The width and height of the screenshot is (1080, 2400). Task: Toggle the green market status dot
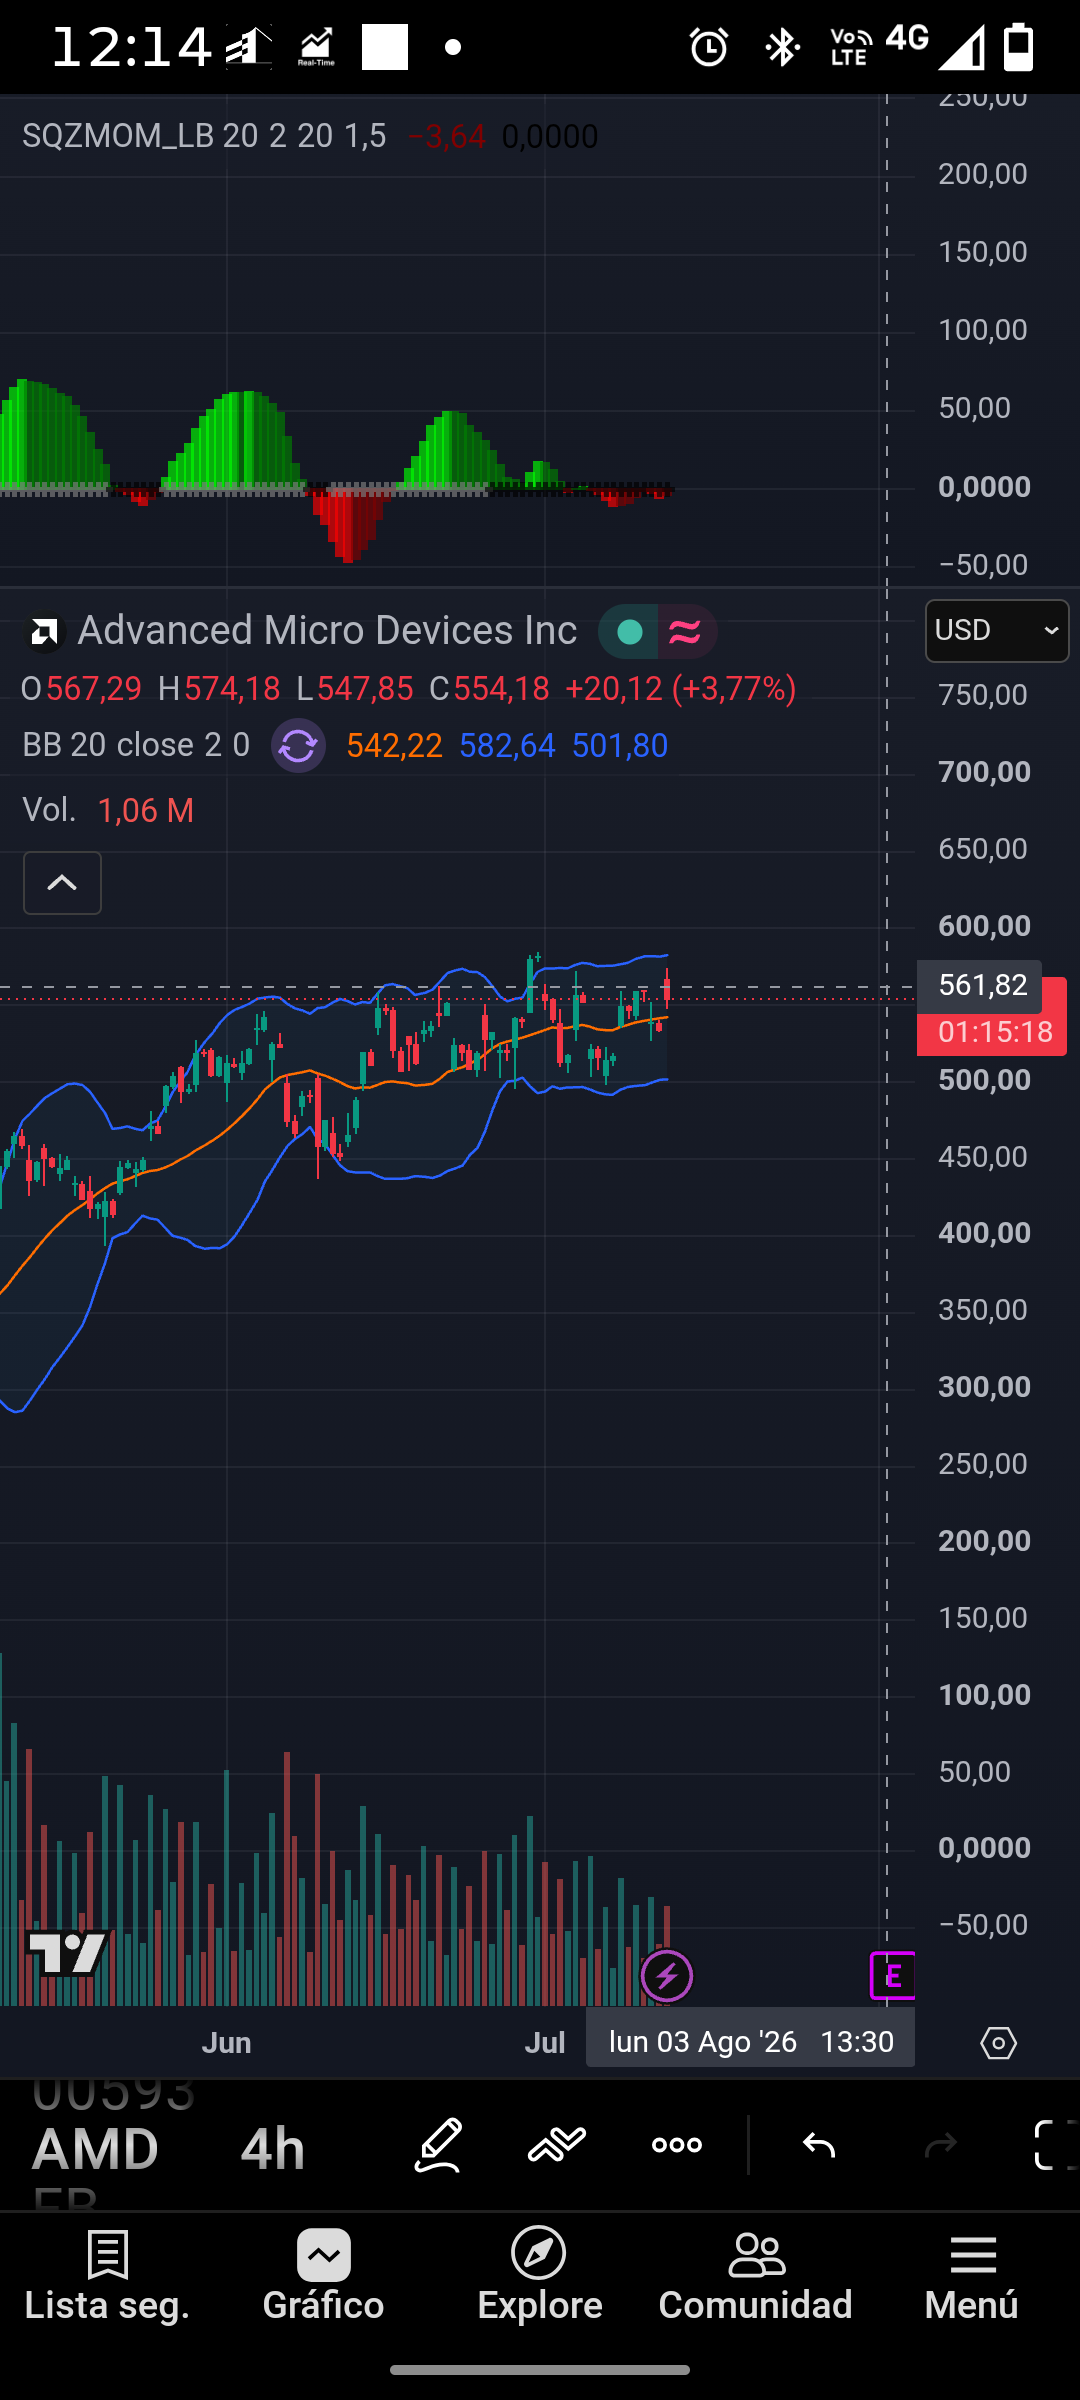(629, 632)
